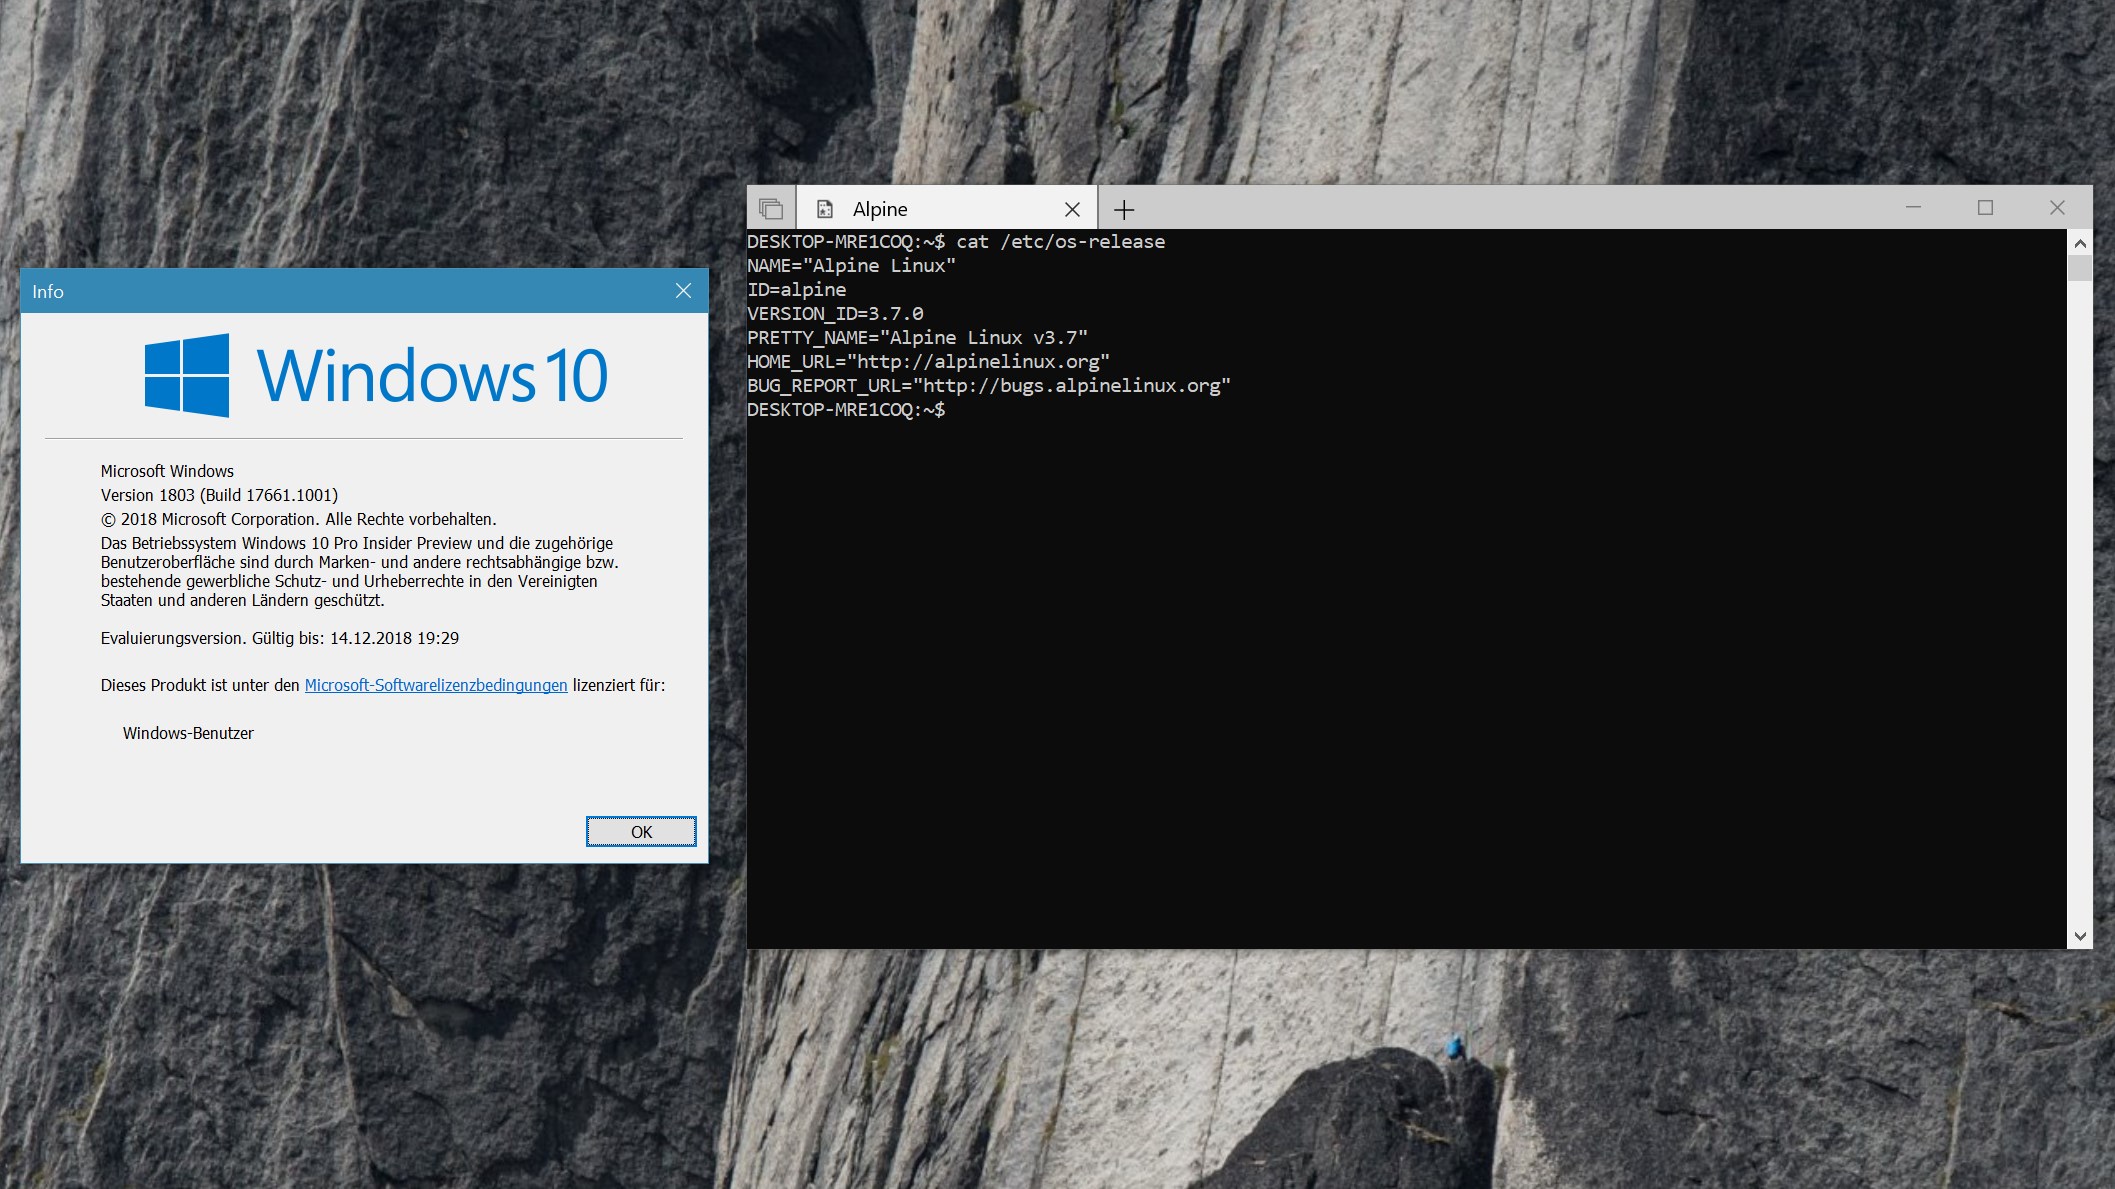Viewport: 2115px width, 1189px height.
Task: Click the terminal scrollbar up arrow
Action: point(2080,243)
